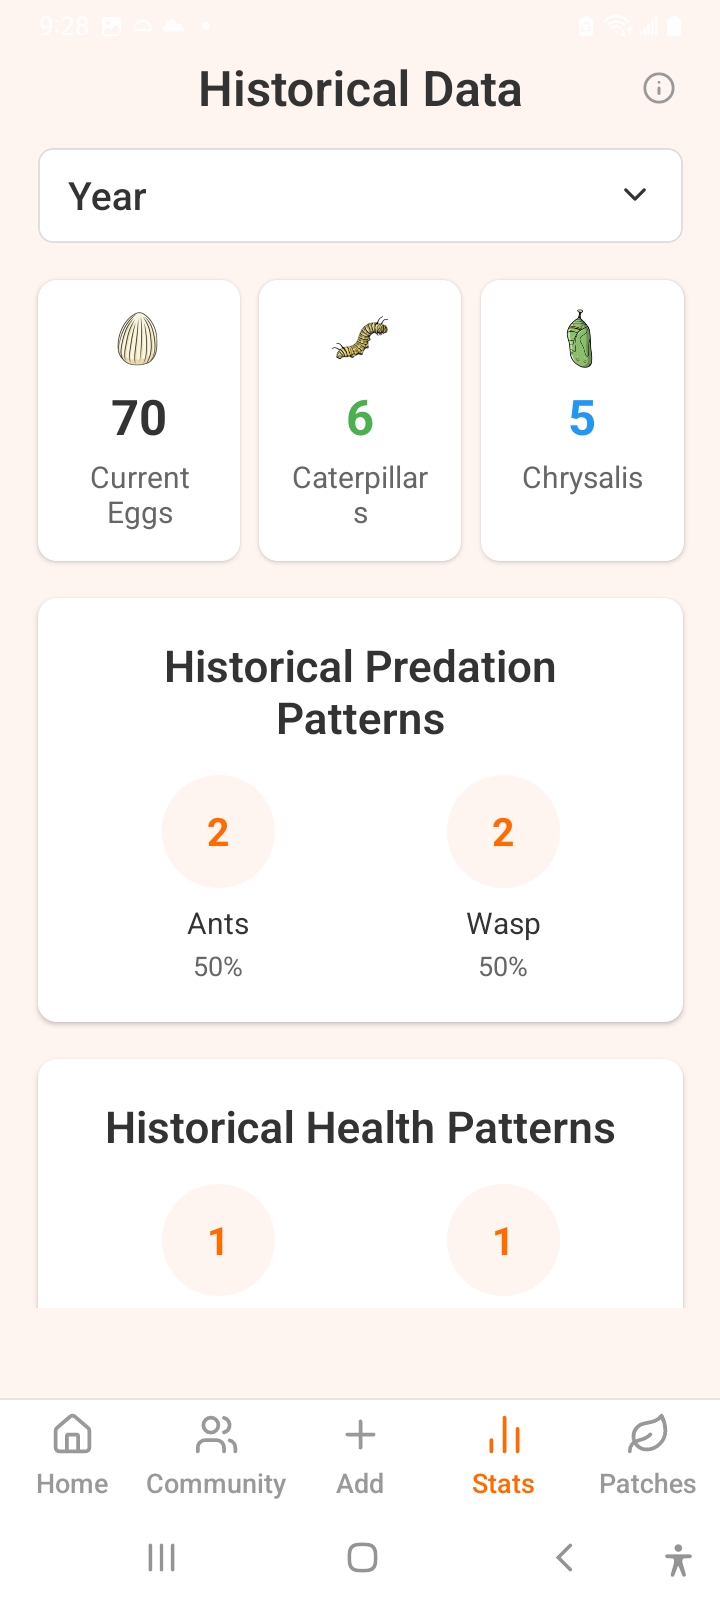The width and height of the screenshot is (720, 1600).
Task: Open the Patches leaf tab
Action: (x=647, y=1454)
